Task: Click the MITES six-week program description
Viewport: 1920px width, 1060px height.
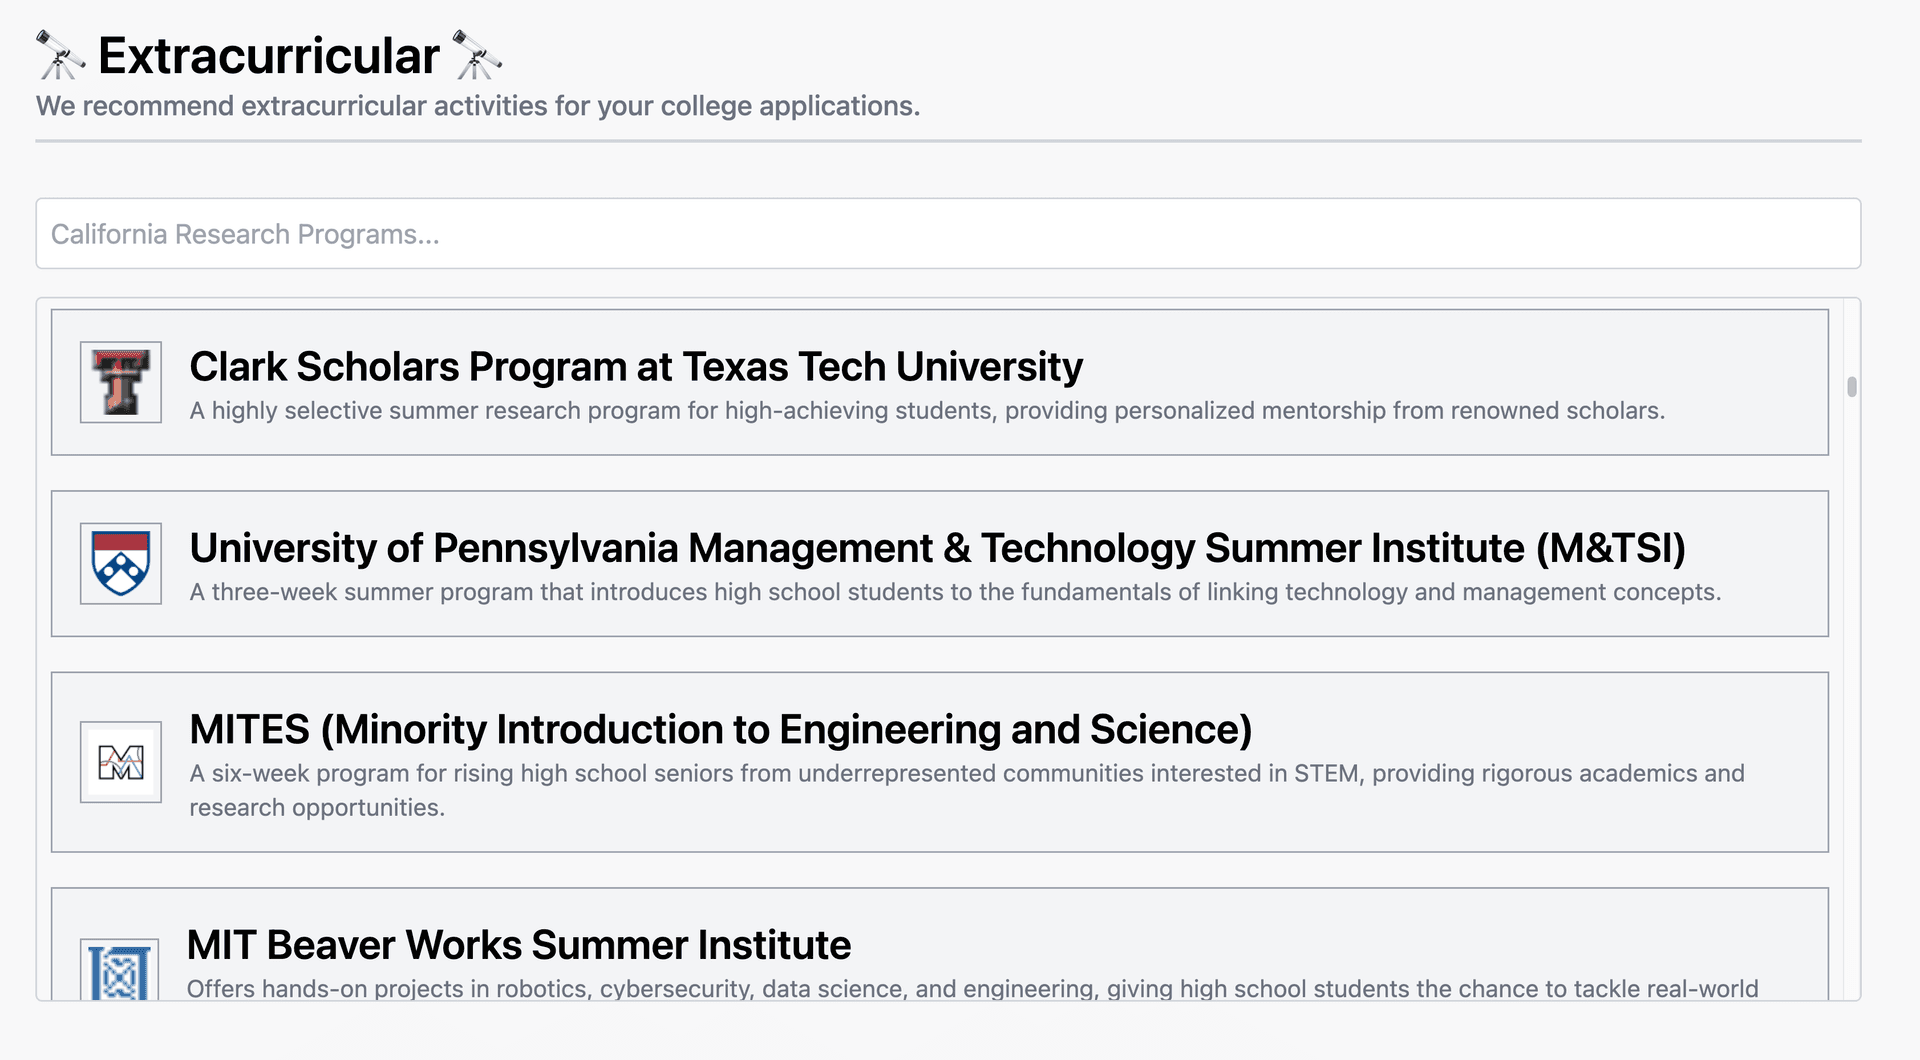Action: 966,774
